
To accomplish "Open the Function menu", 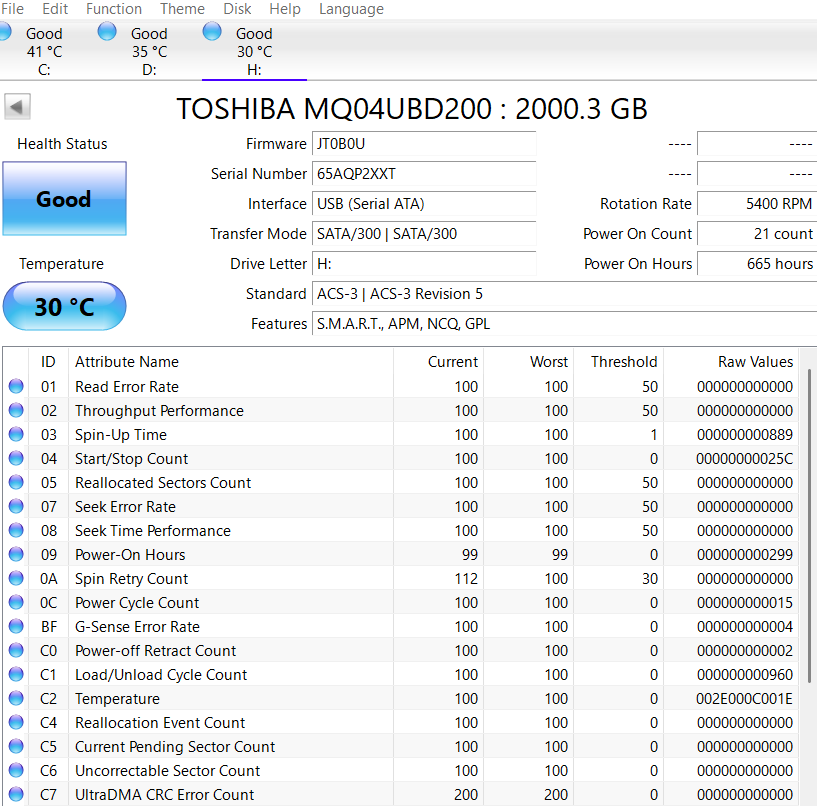I will coord(114,9).
